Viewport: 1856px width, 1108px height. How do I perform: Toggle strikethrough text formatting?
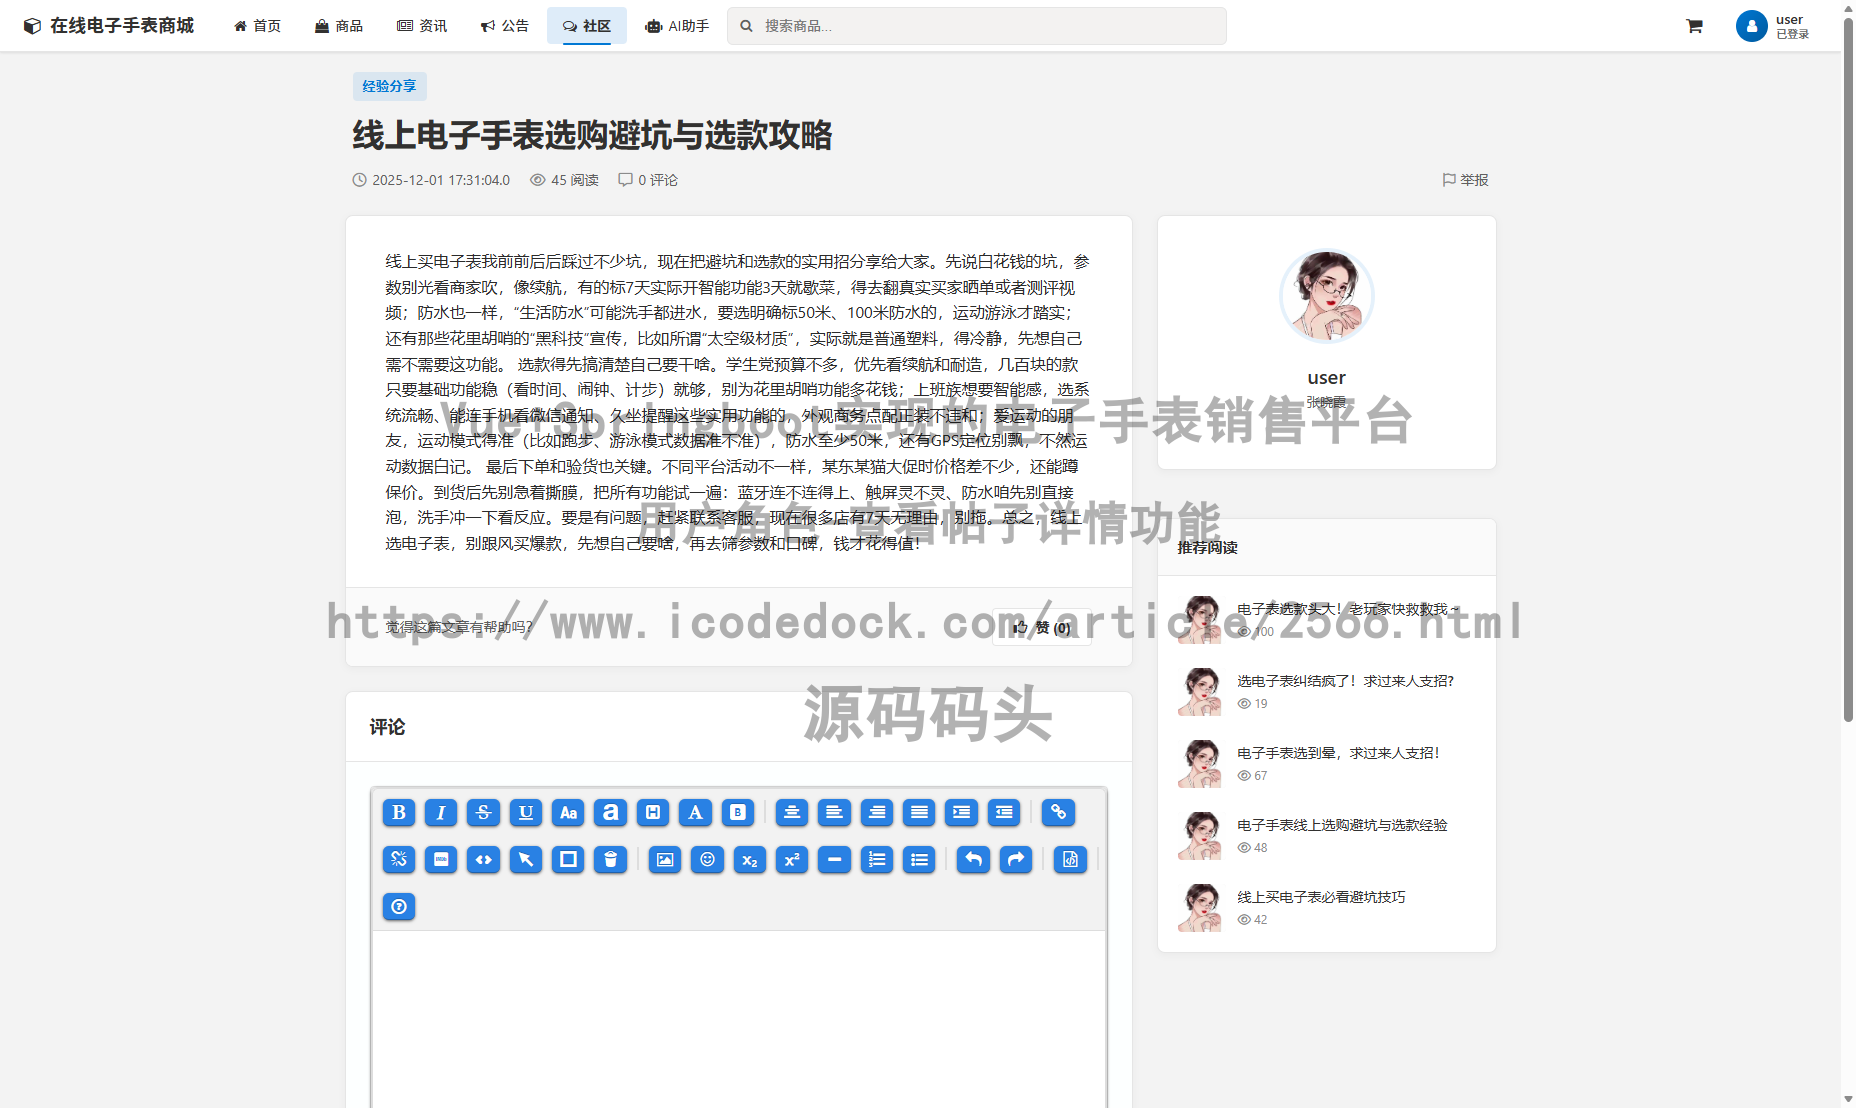click(483, 812)
